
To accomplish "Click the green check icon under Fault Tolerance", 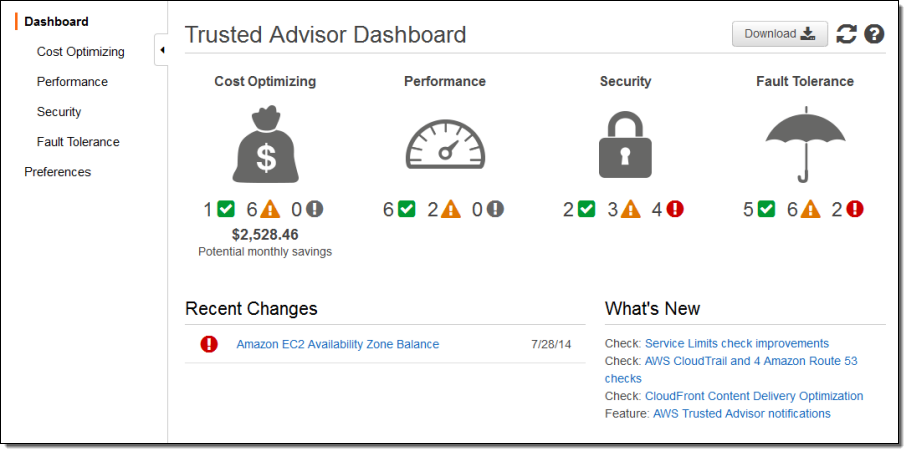I will [766, 209].
